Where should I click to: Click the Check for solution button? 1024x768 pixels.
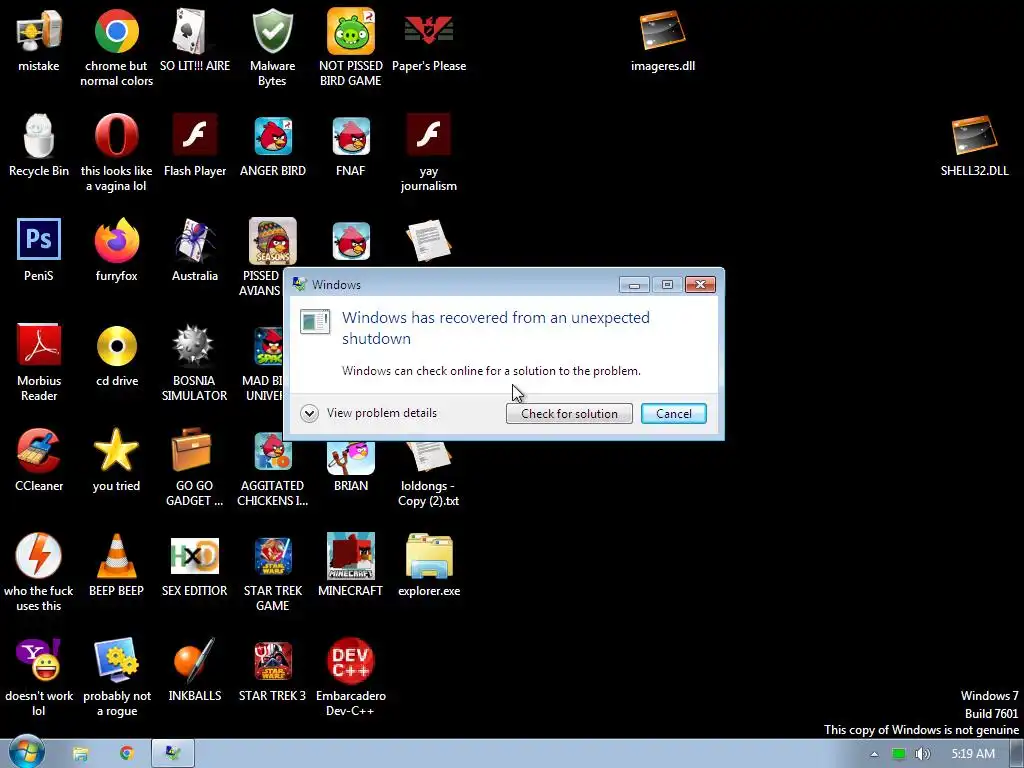click(x=569, y=413)
